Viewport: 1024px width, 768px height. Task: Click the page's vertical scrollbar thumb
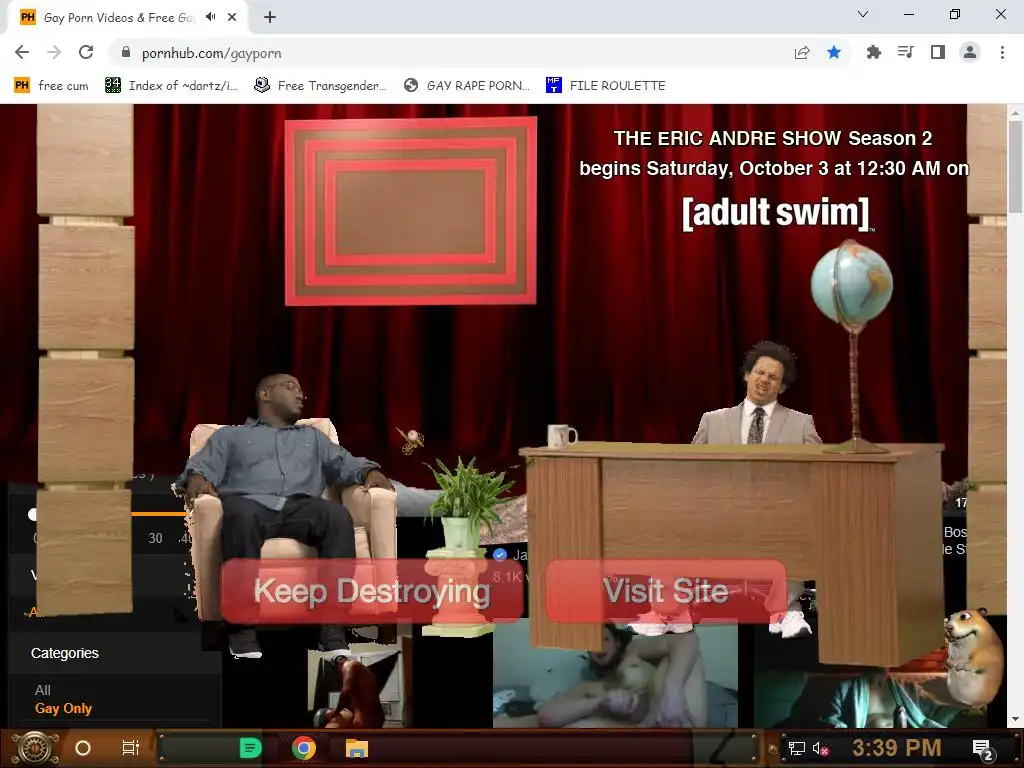pos(1015,167)
